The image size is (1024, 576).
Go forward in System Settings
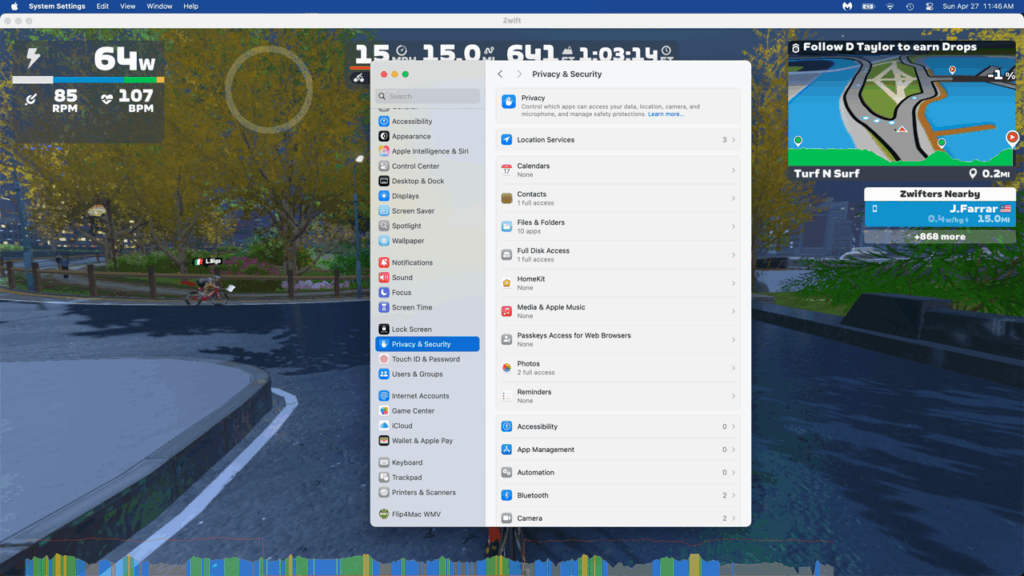[519, 74]
